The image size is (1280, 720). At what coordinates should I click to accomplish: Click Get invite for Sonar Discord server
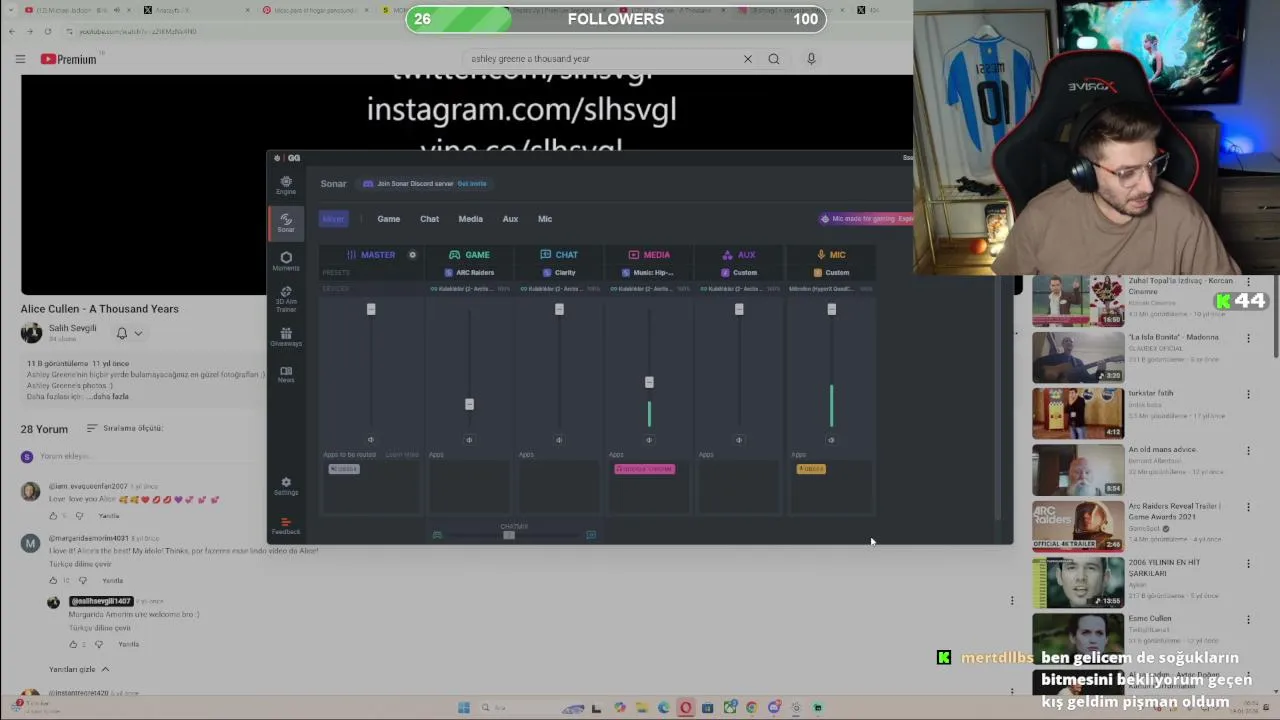point(472,184)
